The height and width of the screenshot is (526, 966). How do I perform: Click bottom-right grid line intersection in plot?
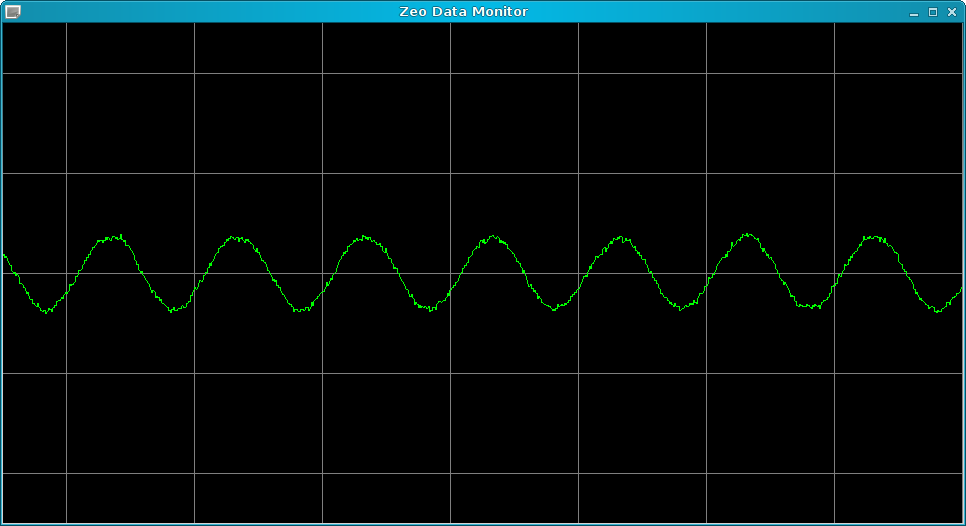coord(834,473)
